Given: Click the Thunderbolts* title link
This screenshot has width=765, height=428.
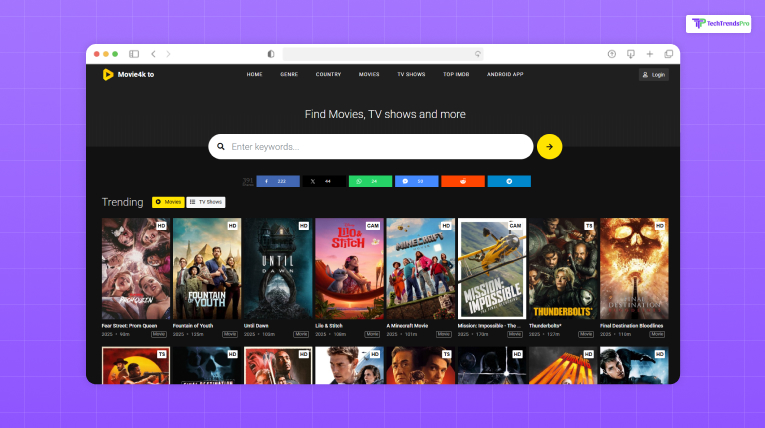Looking at the screenshot, I should click(545, 326).
